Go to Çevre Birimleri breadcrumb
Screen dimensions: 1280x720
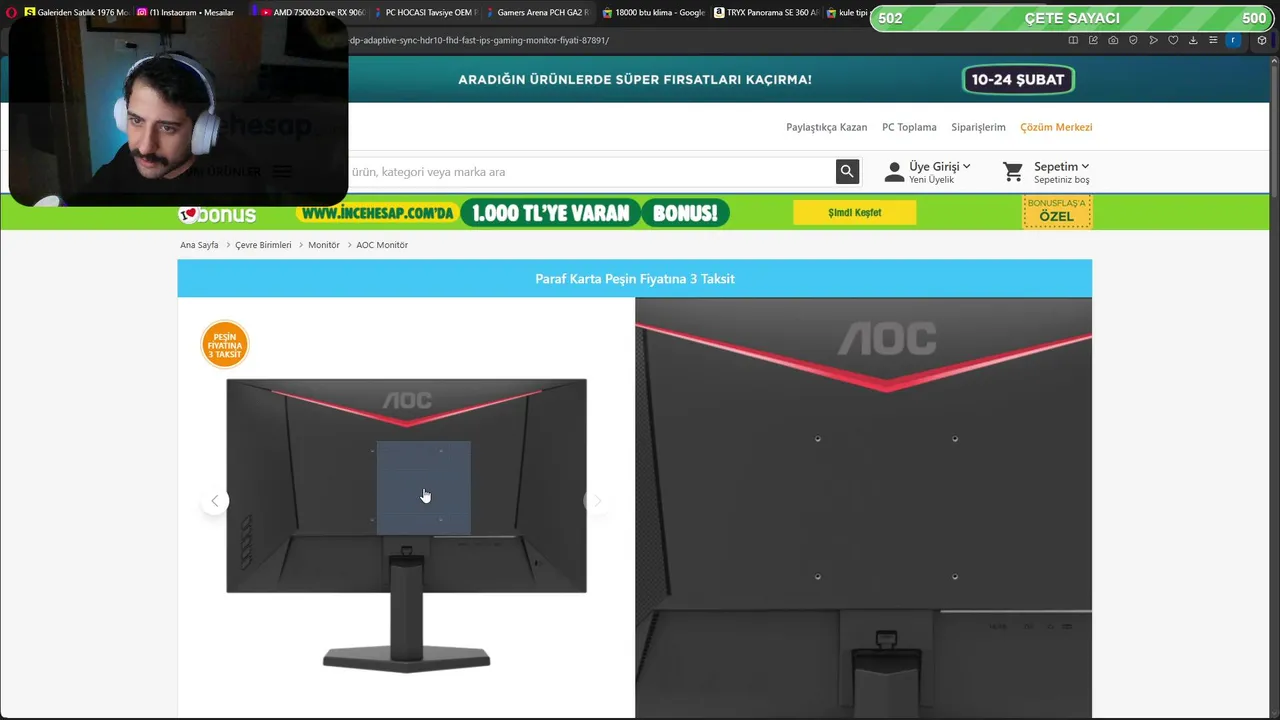[x=263, y=245]
